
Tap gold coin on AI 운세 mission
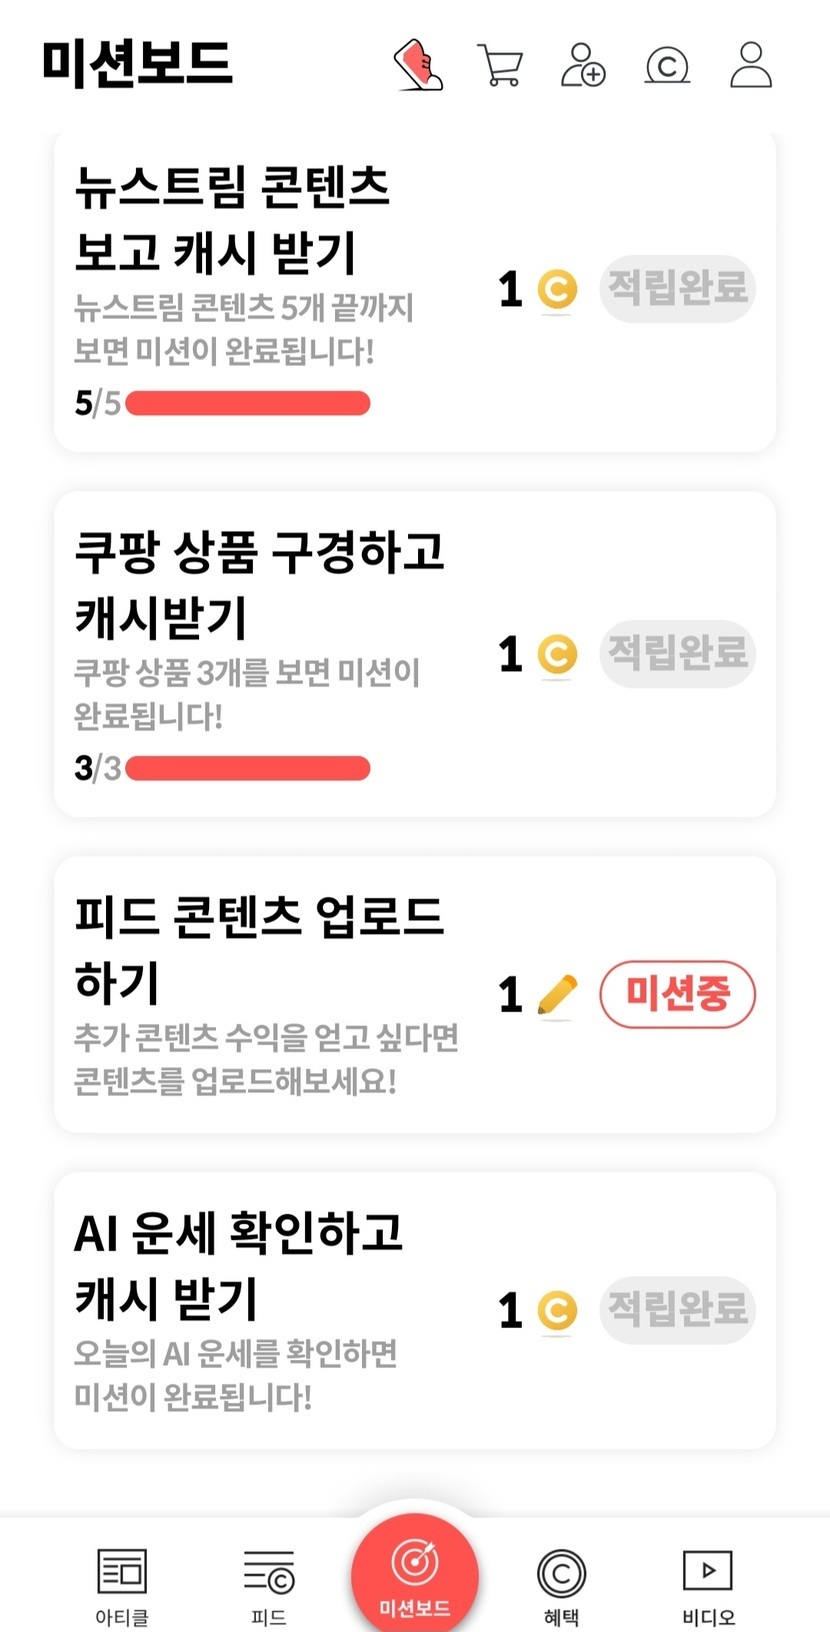coord(557,1310)
